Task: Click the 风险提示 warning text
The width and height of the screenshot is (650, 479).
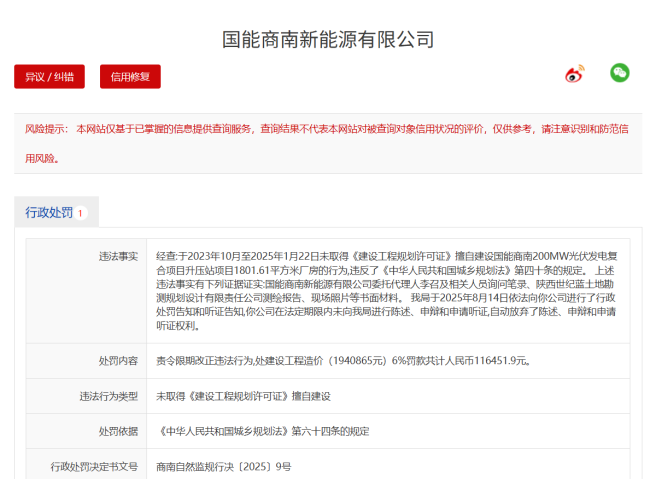Action: click(x=327, y=143)
